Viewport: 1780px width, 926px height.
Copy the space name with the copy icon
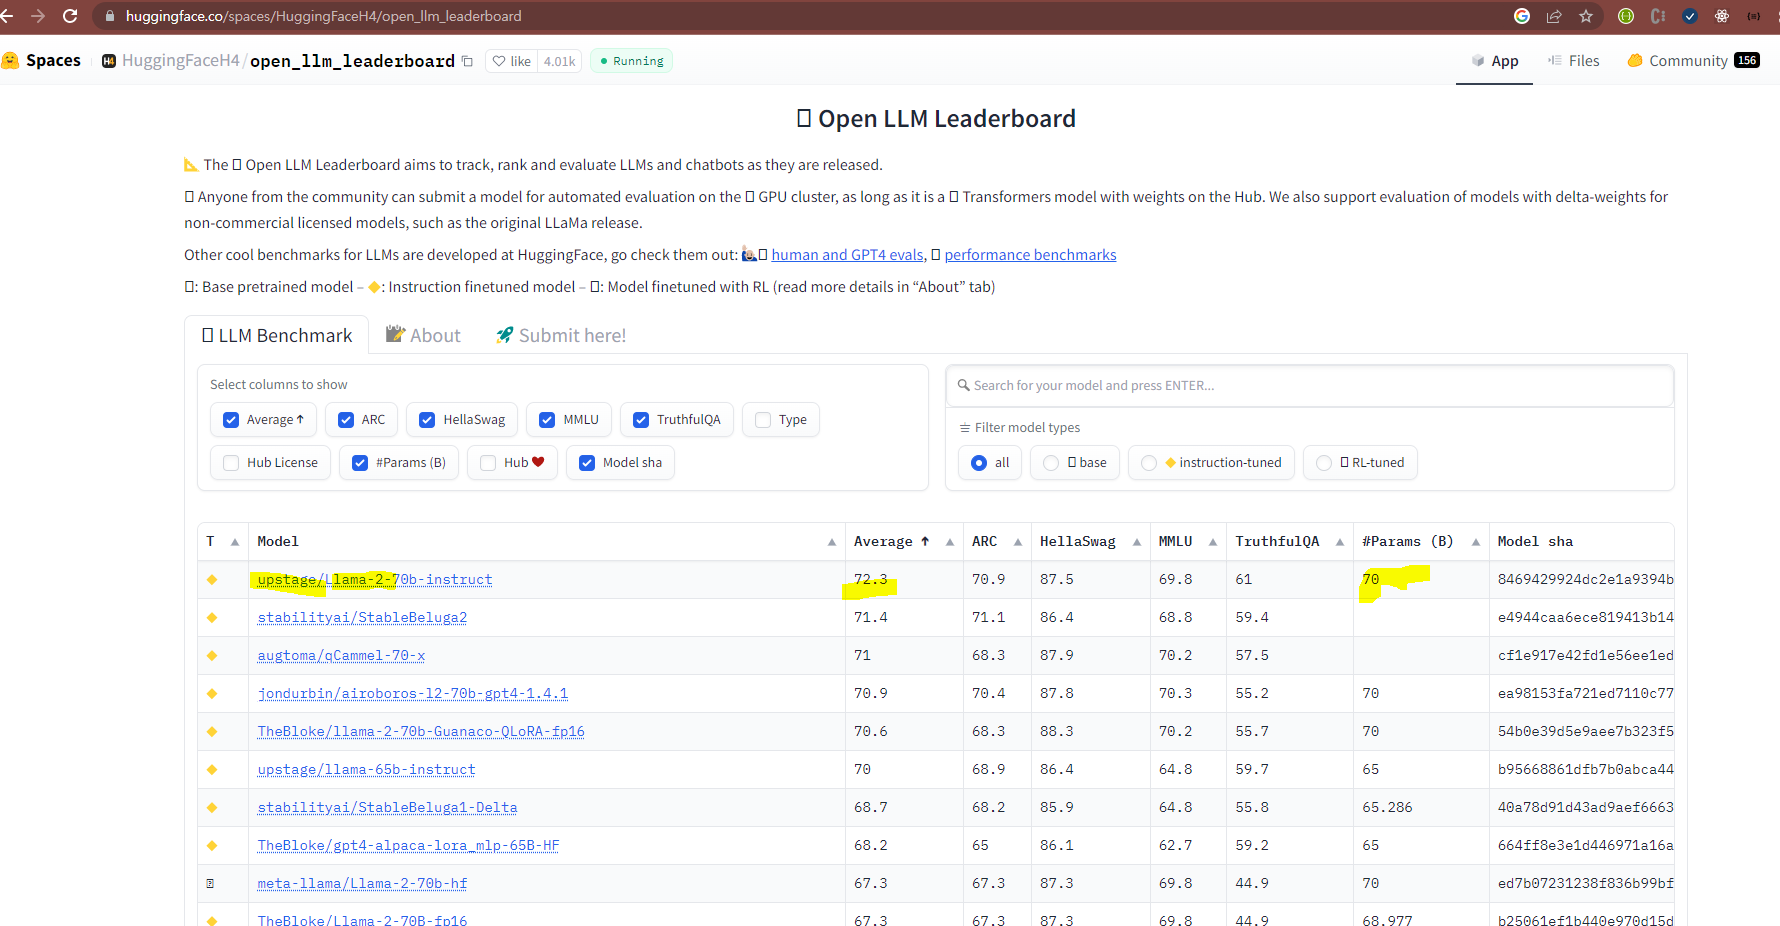(x=467, y=61)
